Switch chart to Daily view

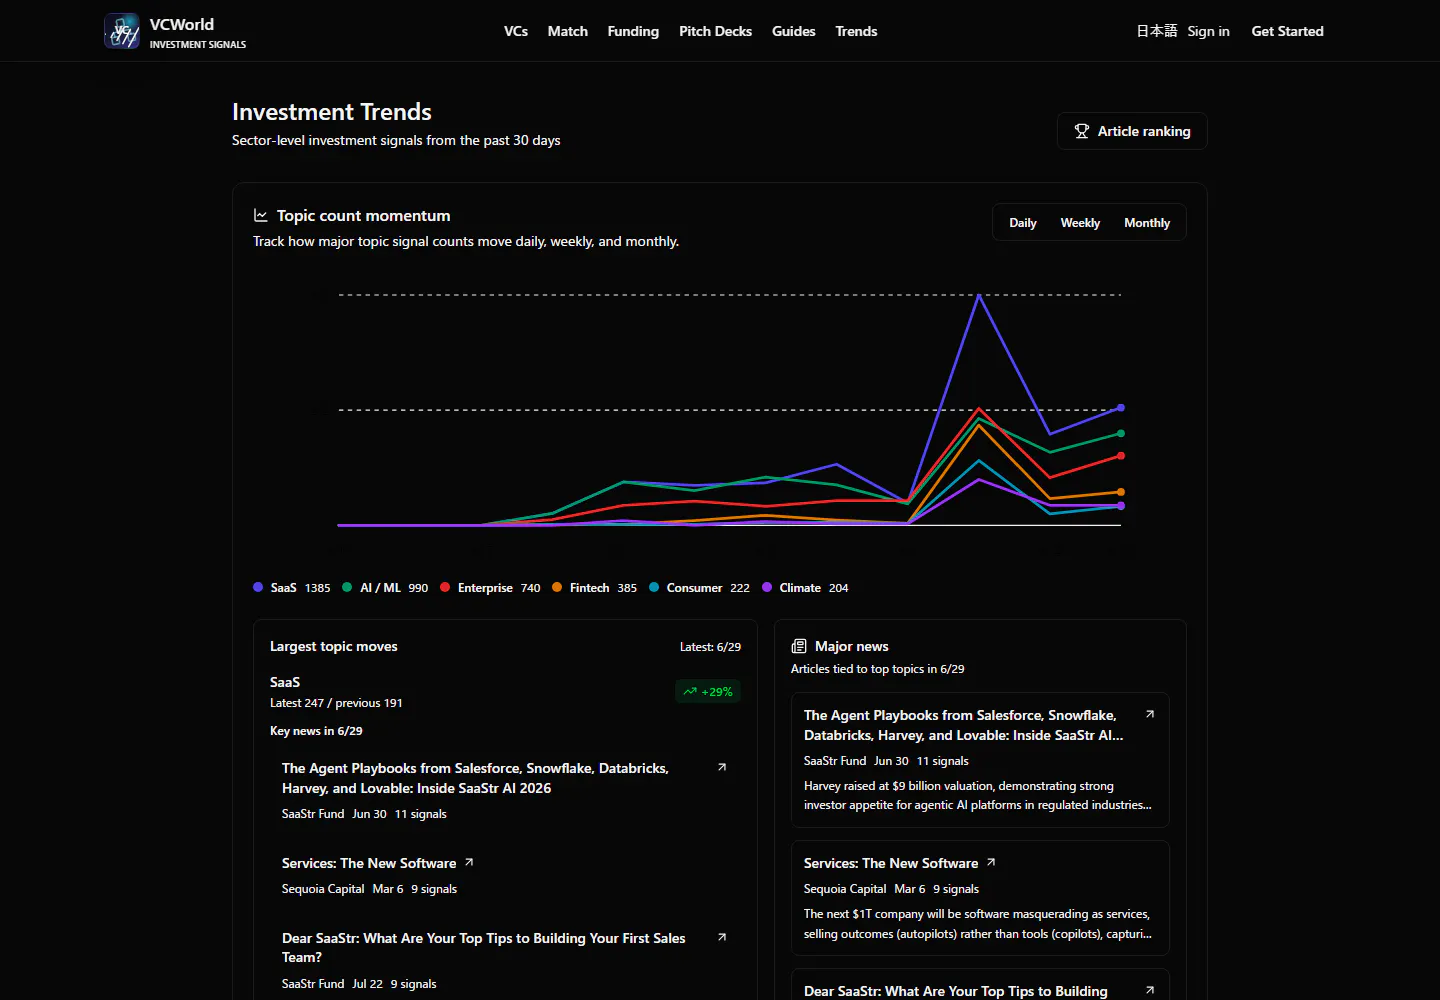(x=1023, y=223)
